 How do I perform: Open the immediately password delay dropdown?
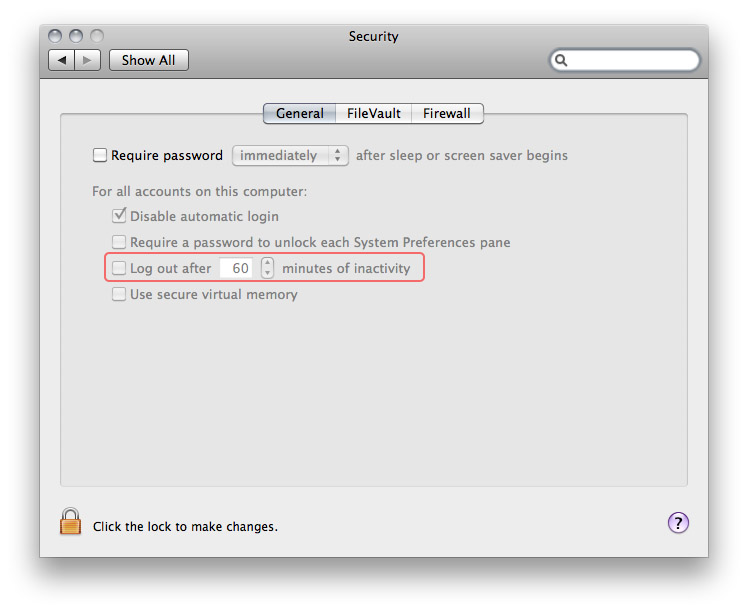290,156
